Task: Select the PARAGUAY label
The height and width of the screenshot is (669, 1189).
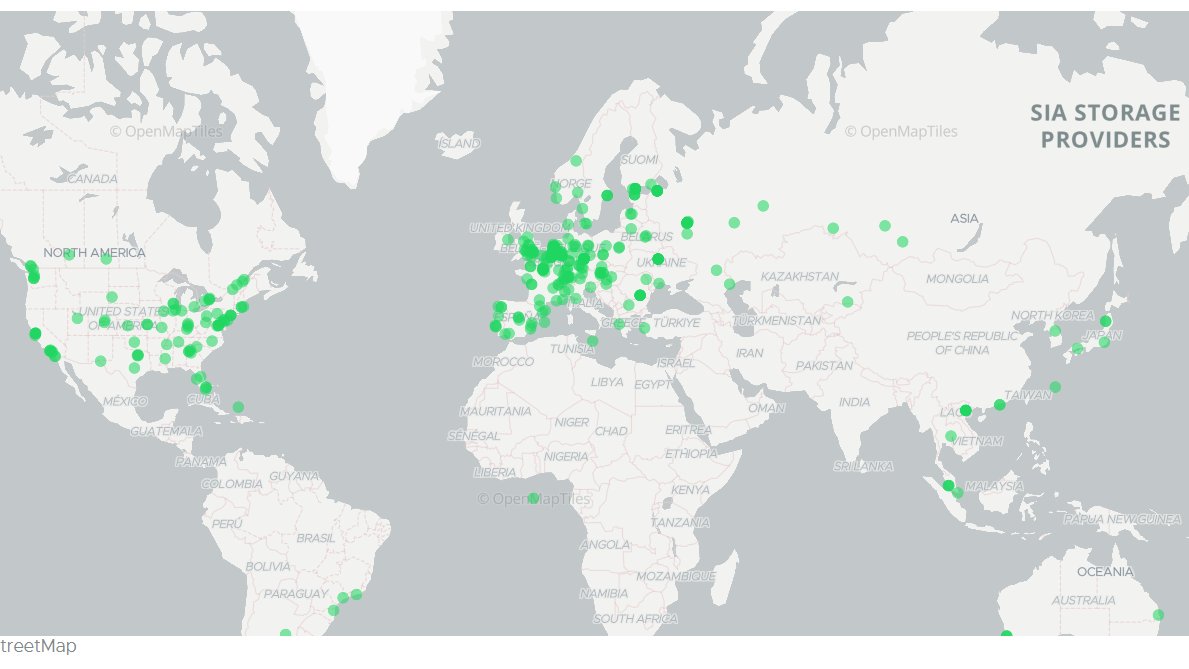Action: tap(296, 594)
